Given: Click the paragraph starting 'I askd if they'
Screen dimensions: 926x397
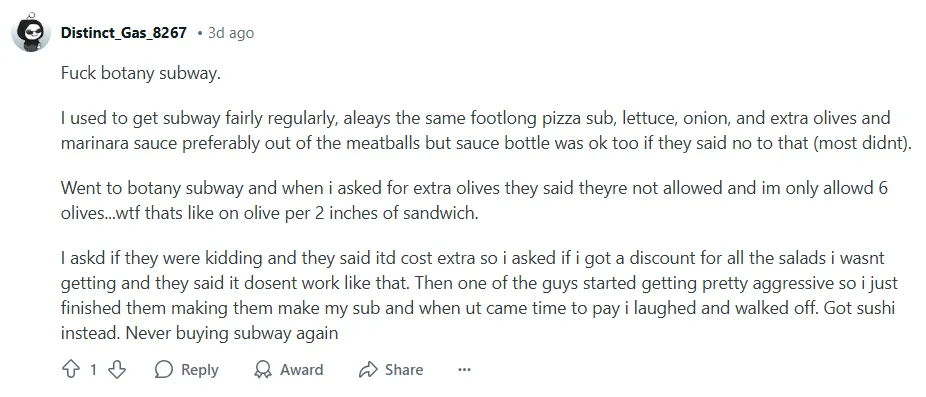Looking at the screenshot, I should (480, 295).
